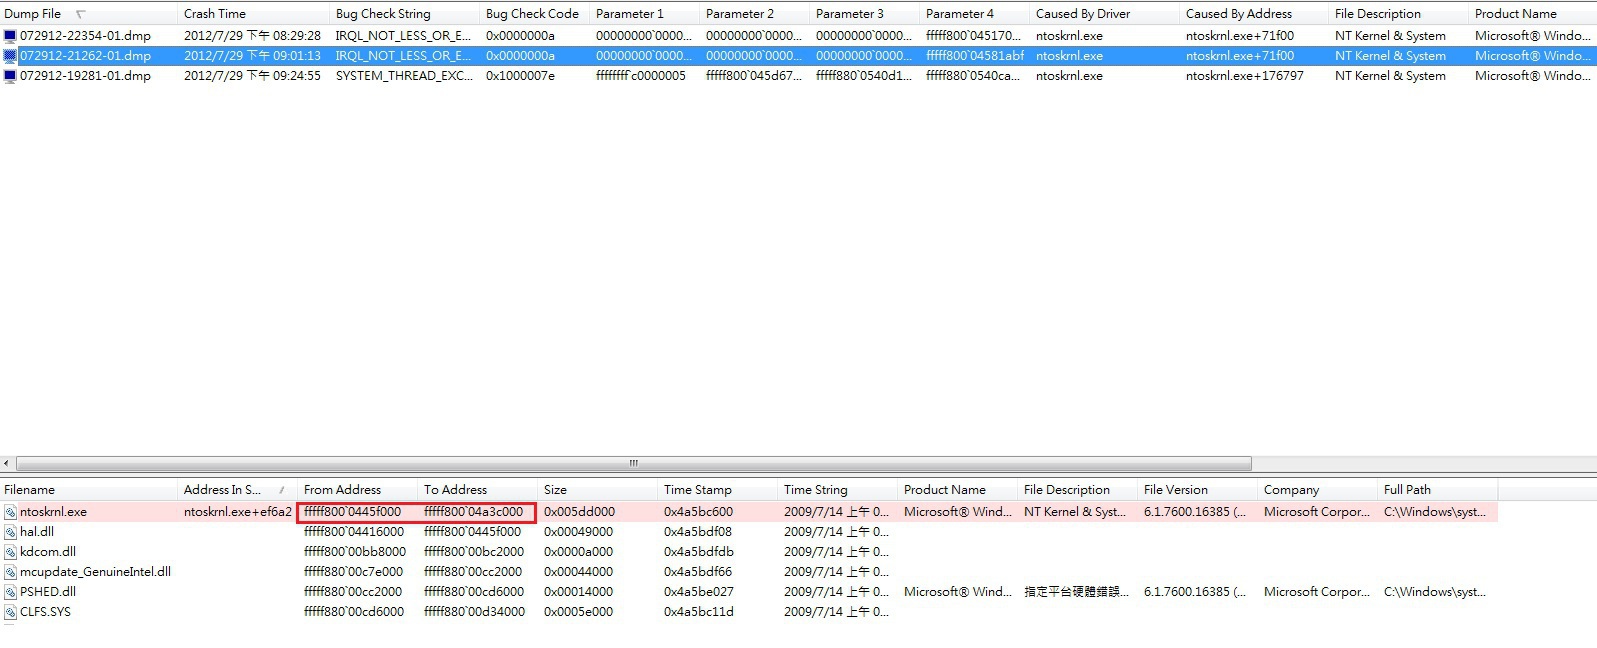Click the CLFS.SYS driver icon
Viewport: 1597px width, 648px height.
click(x=10, y=612)
